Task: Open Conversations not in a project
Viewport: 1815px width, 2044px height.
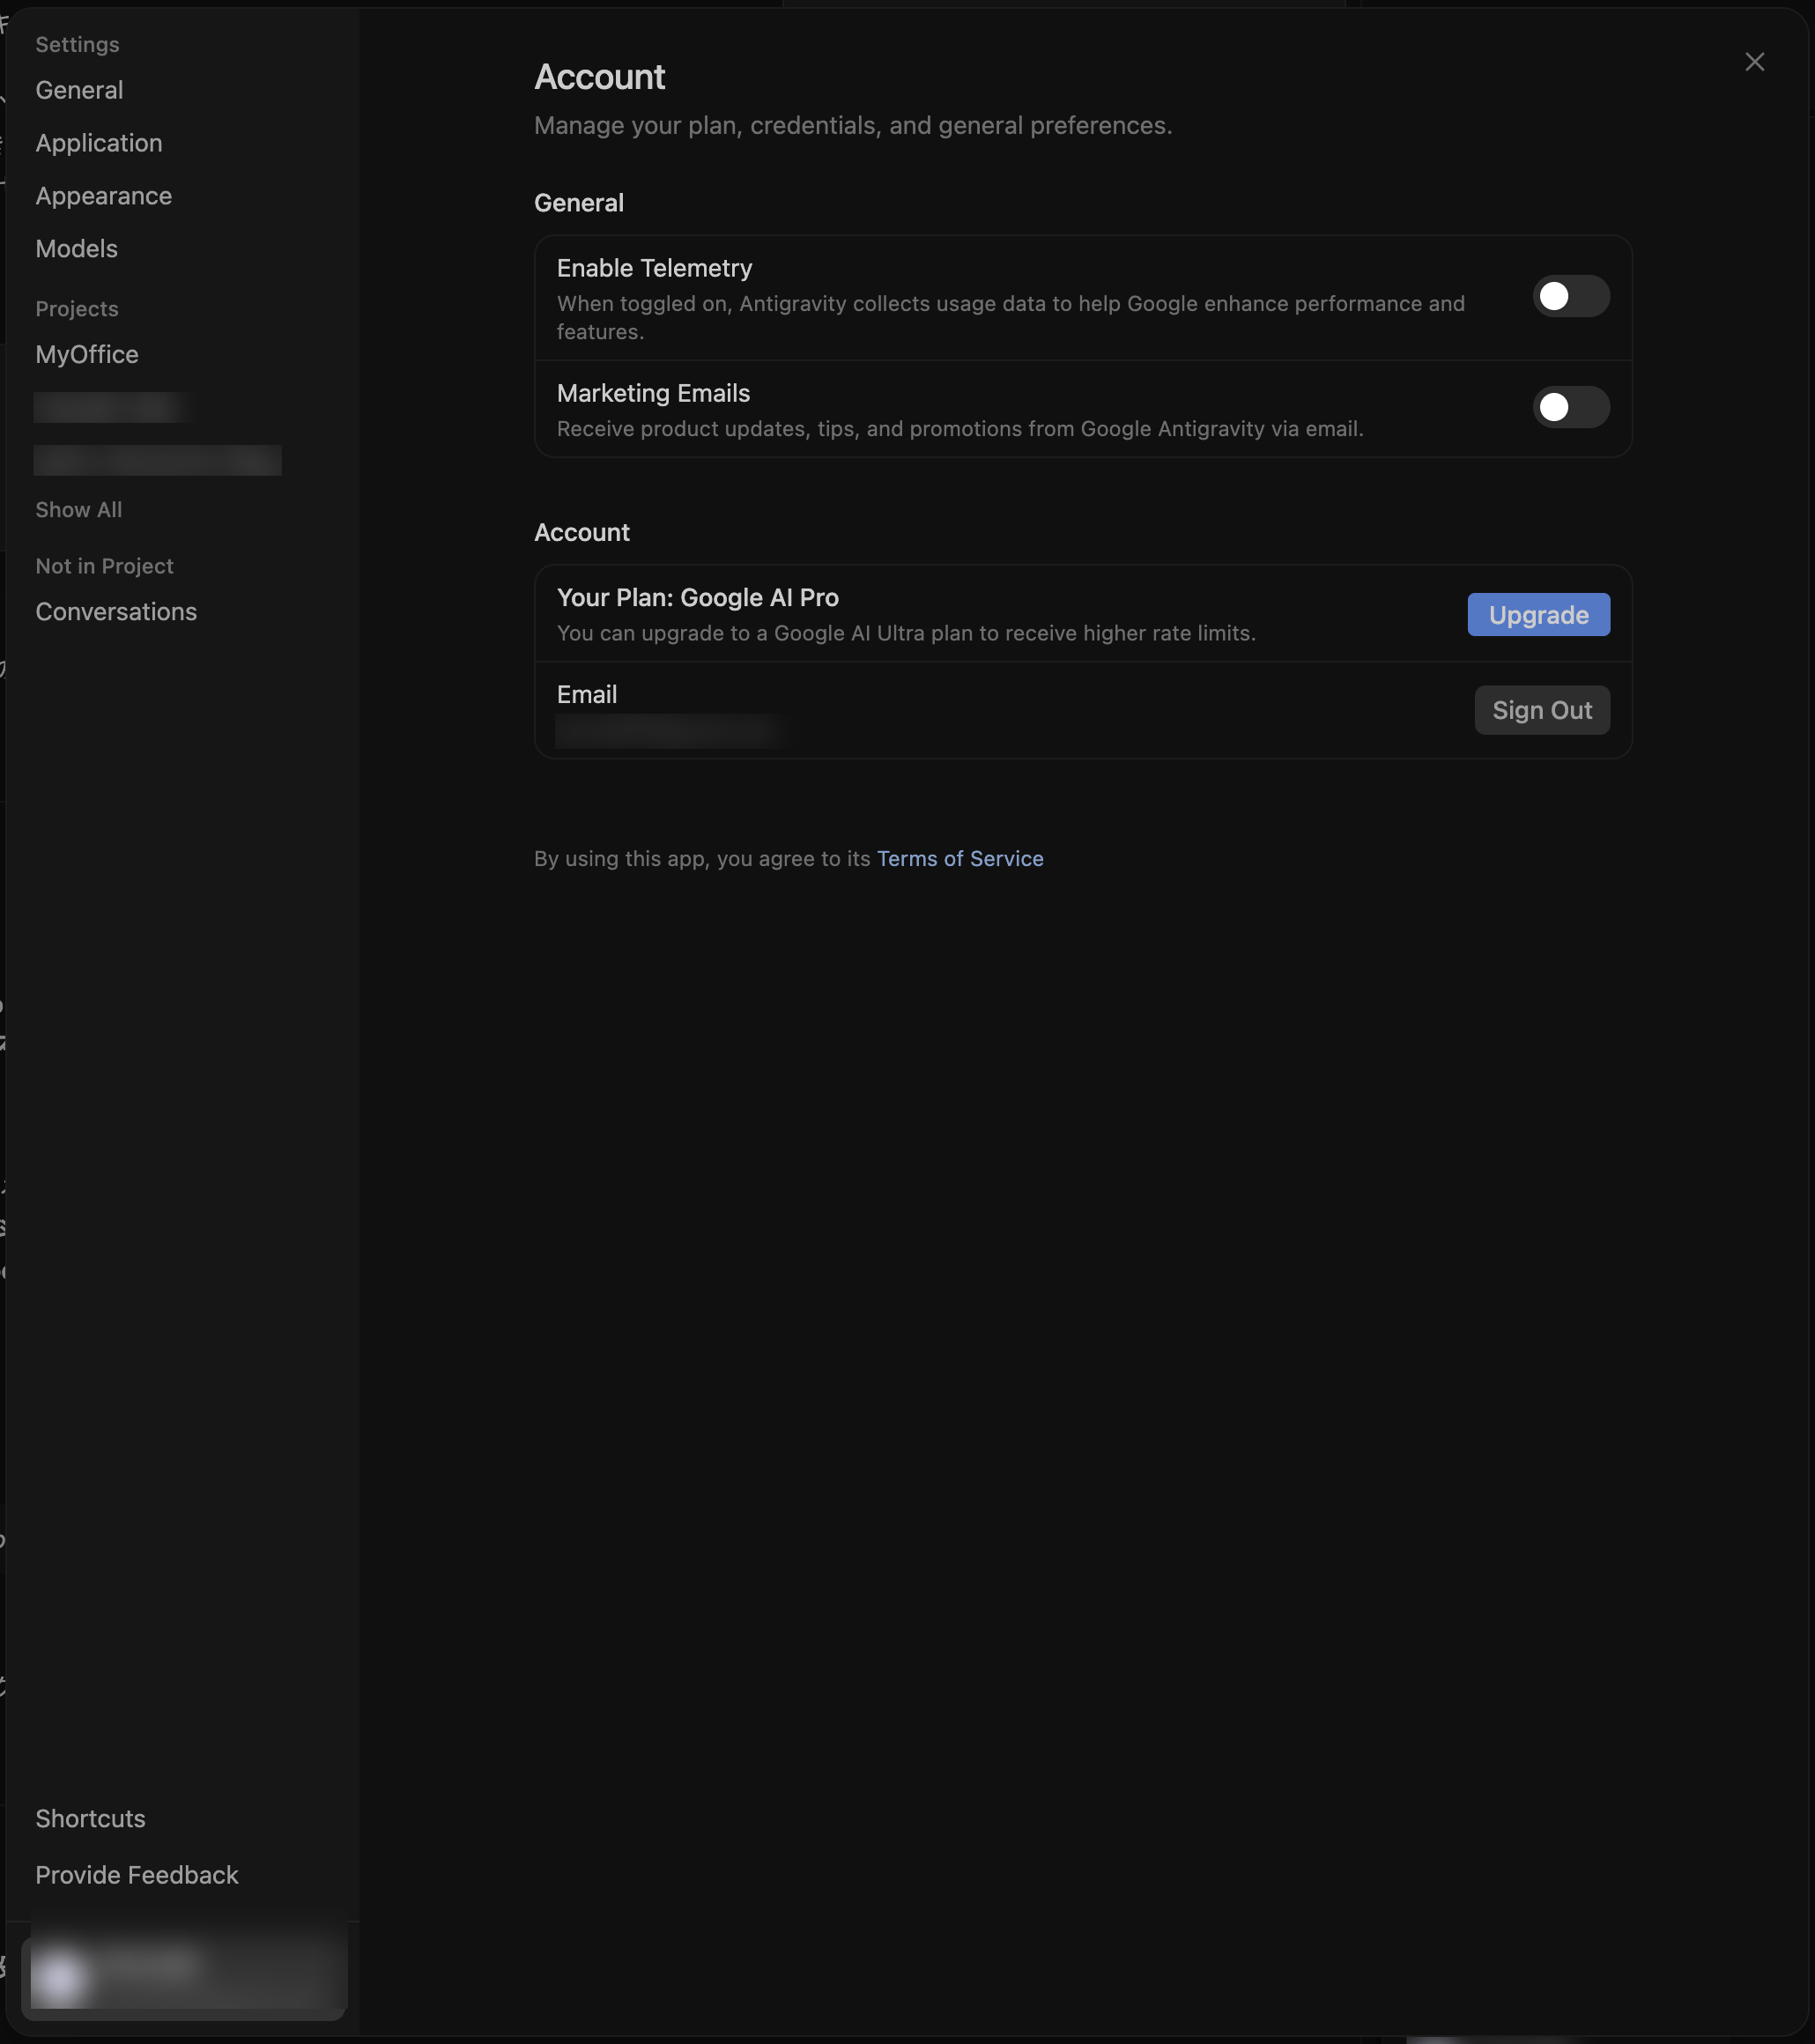Action: [116, 612]
